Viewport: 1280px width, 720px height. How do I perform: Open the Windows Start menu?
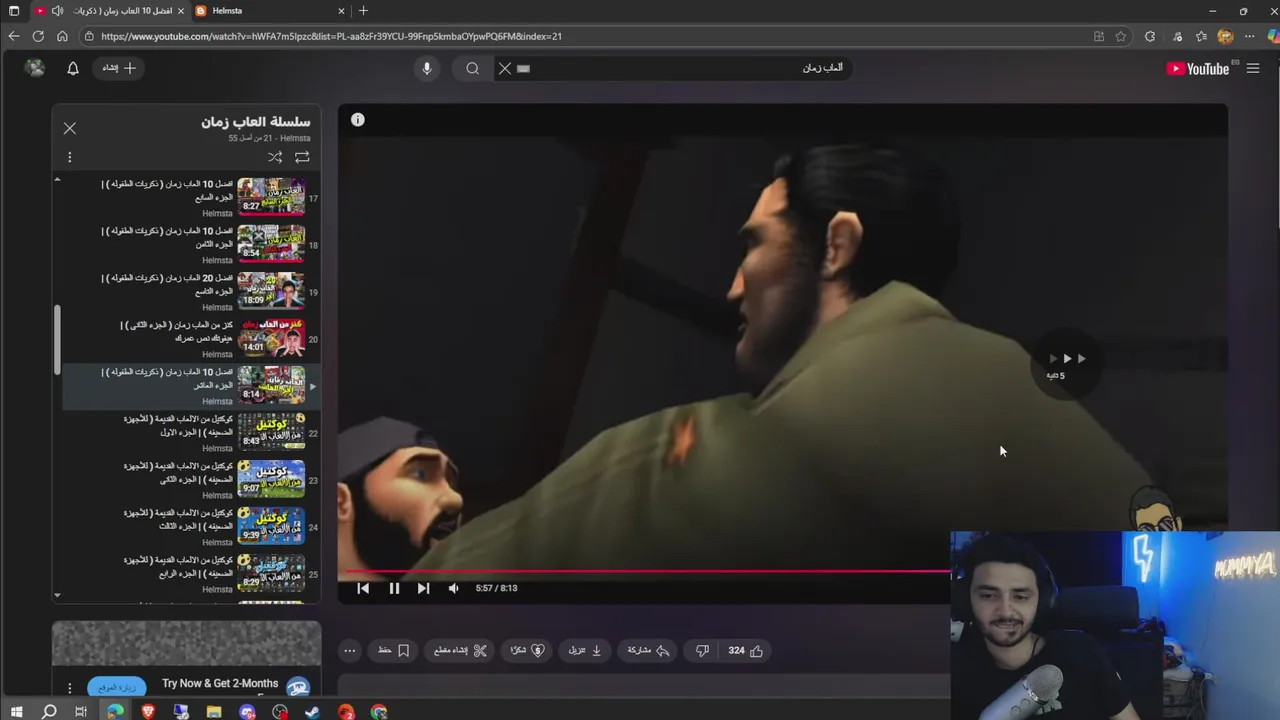pyautogui.click(x=16, y=712)
